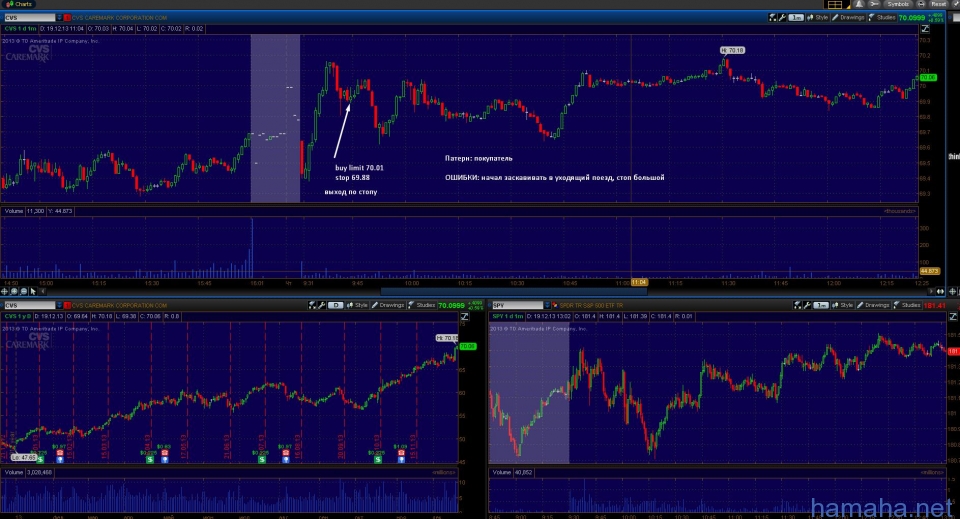Click the Symbols button
The width and height of the screenshot is (960, 519).
coord(898,4)
